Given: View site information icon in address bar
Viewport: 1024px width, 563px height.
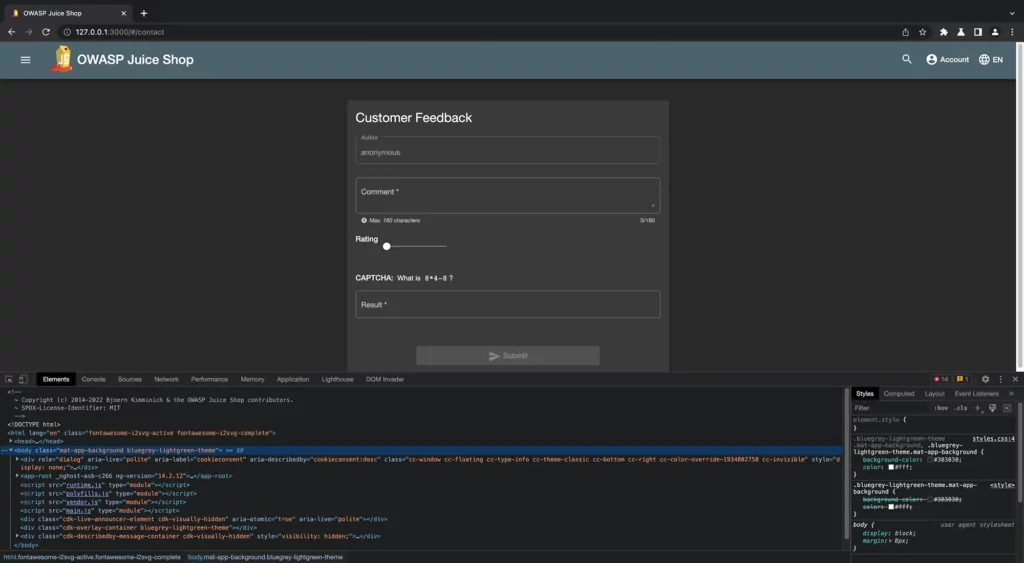Looking at the screenshot, I should [x=67, y=32].
